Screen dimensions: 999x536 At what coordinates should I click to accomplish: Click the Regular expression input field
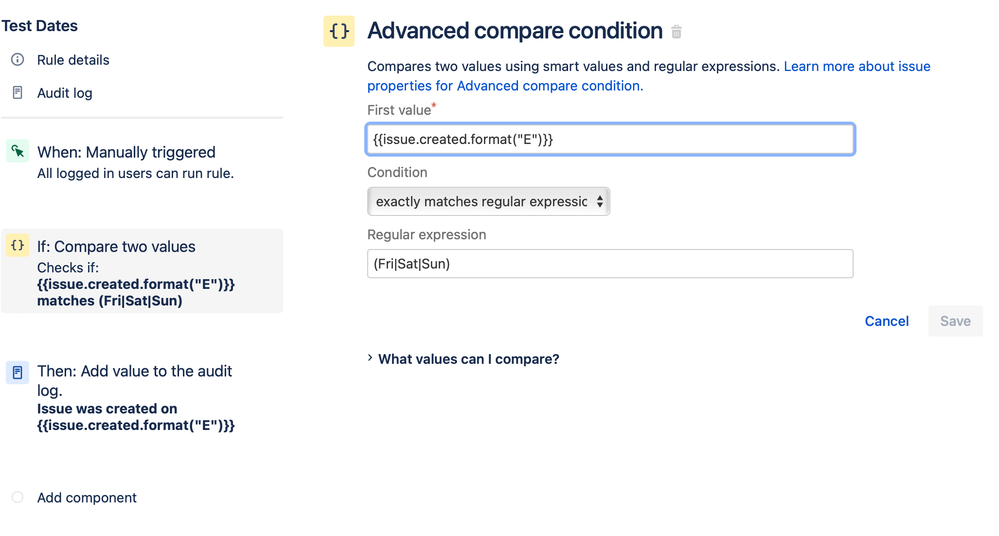[609, 264]
